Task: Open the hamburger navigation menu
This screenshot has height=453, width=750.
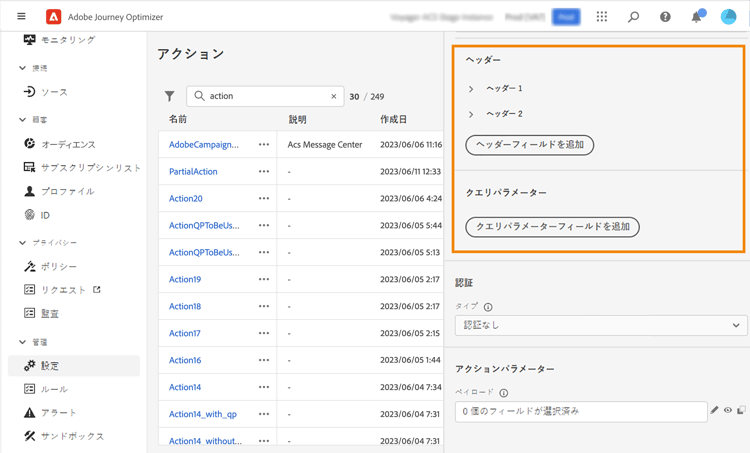Action: 21,16
